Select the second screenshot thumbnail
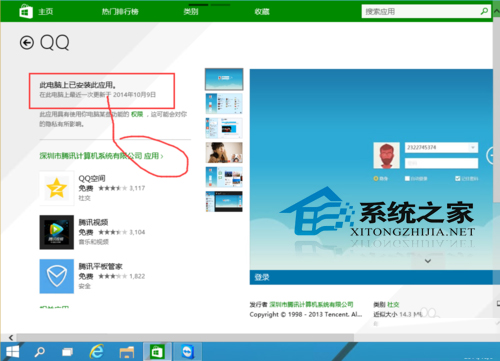The image size is (500, 361). coord(224,104)
